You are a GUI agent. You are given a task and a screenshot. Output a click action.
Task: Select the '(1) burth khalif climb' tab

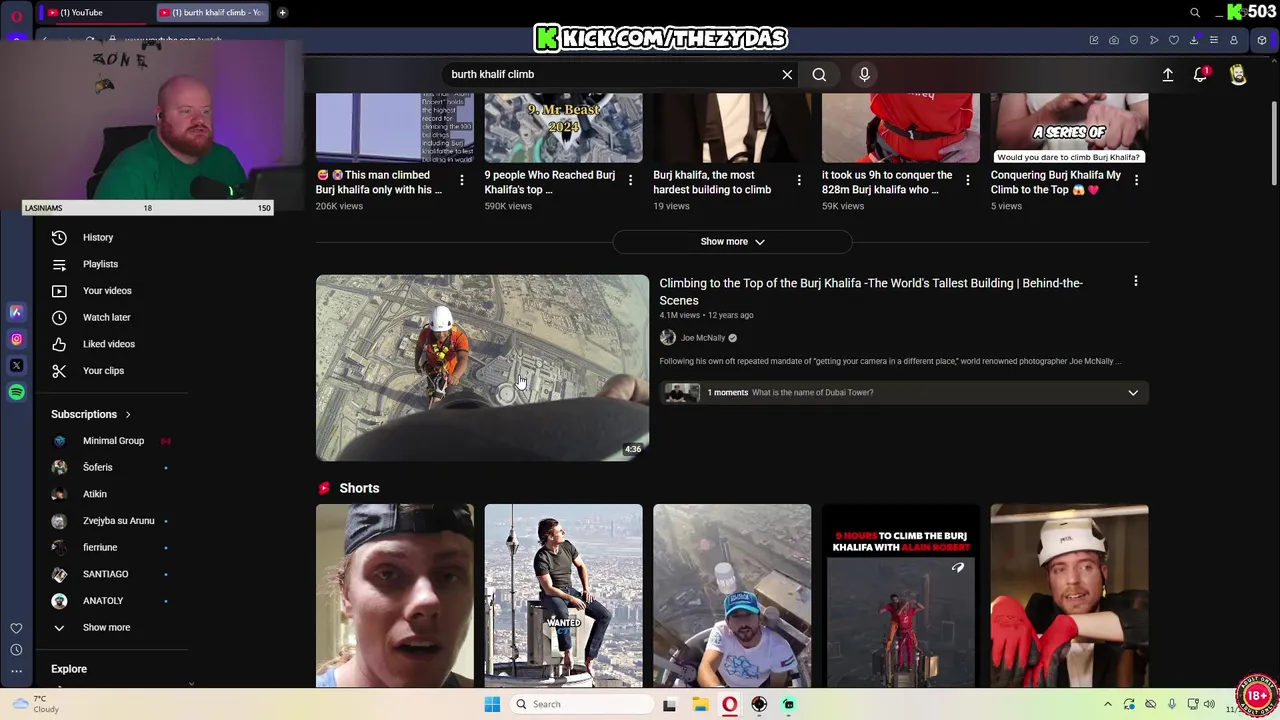[214, 13]
